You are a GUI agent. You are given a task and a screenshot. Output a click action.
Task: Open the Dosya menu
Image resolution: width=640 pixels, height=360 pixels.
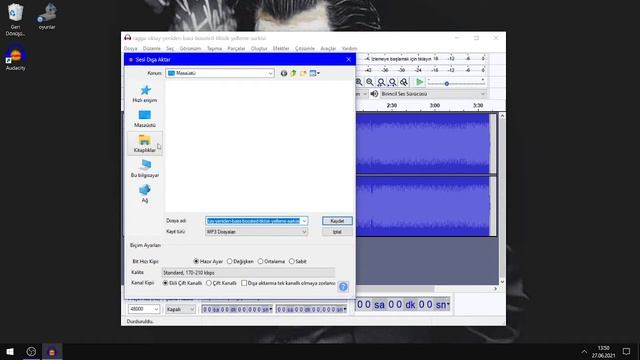(131, 48)
